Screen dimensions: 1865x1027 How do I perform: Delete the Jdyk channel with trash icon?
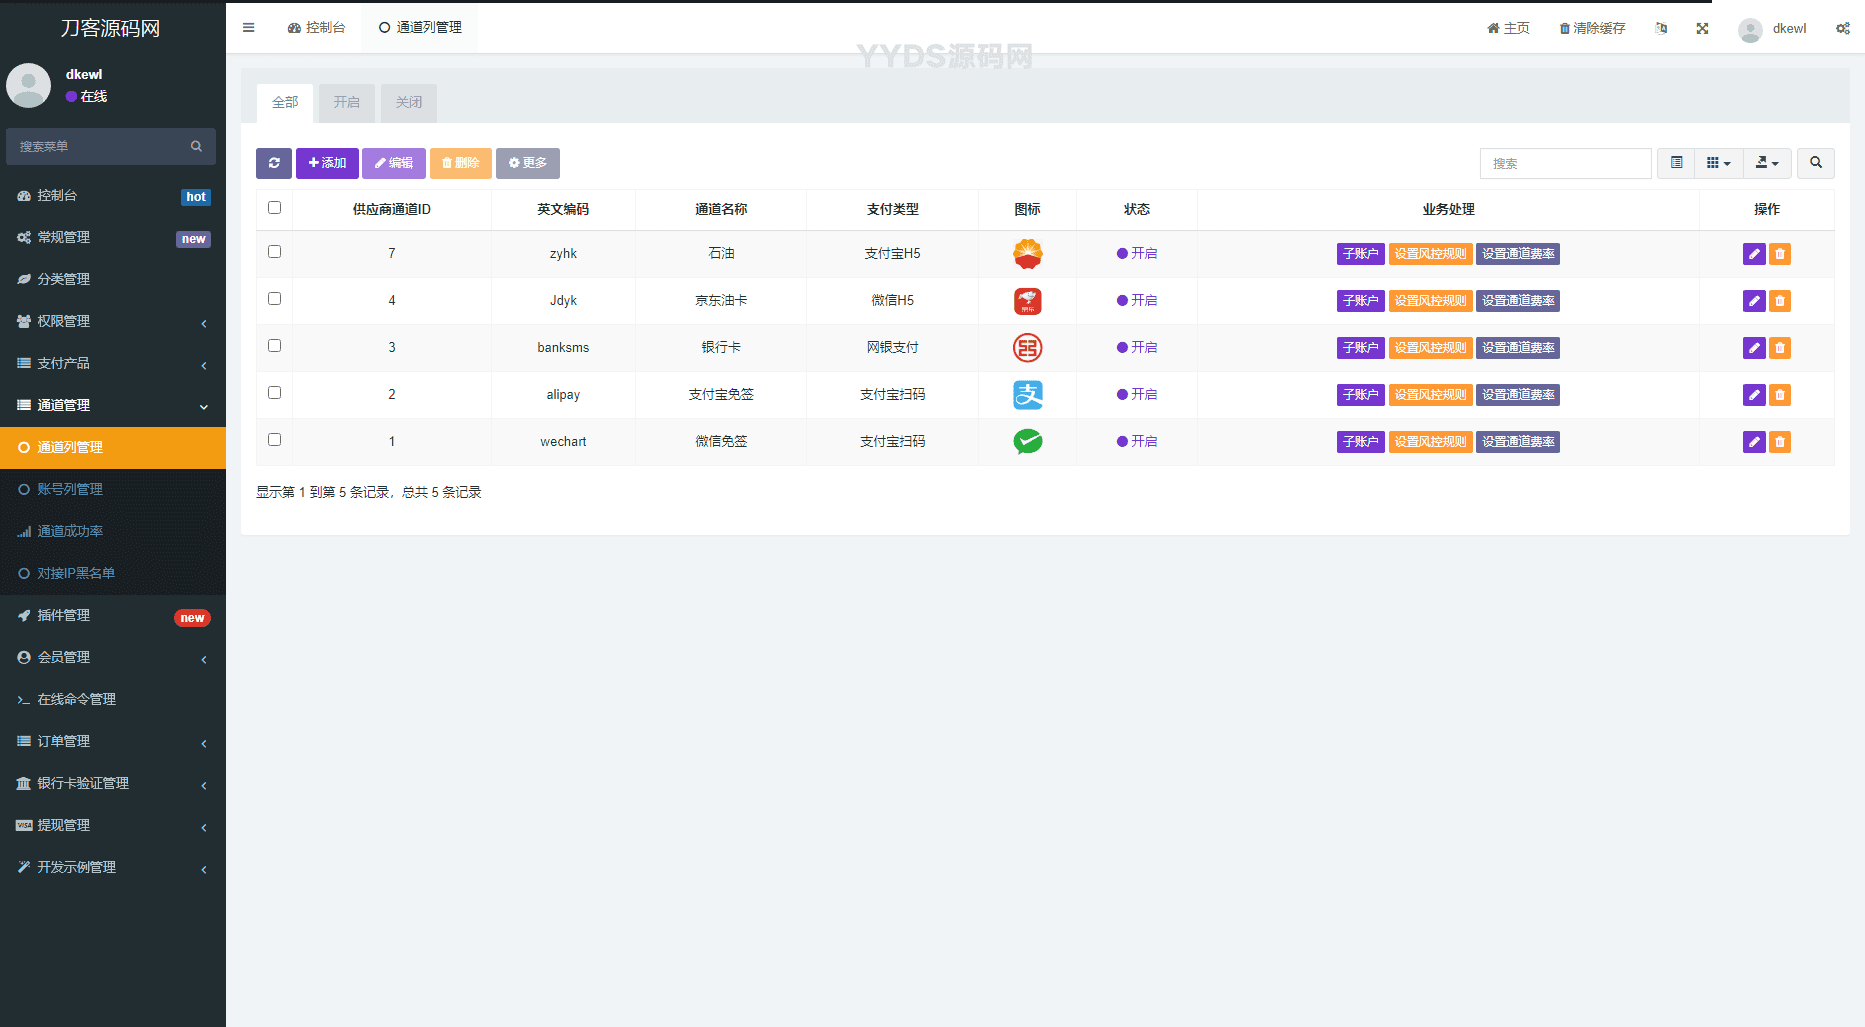tap(1780, 301)
